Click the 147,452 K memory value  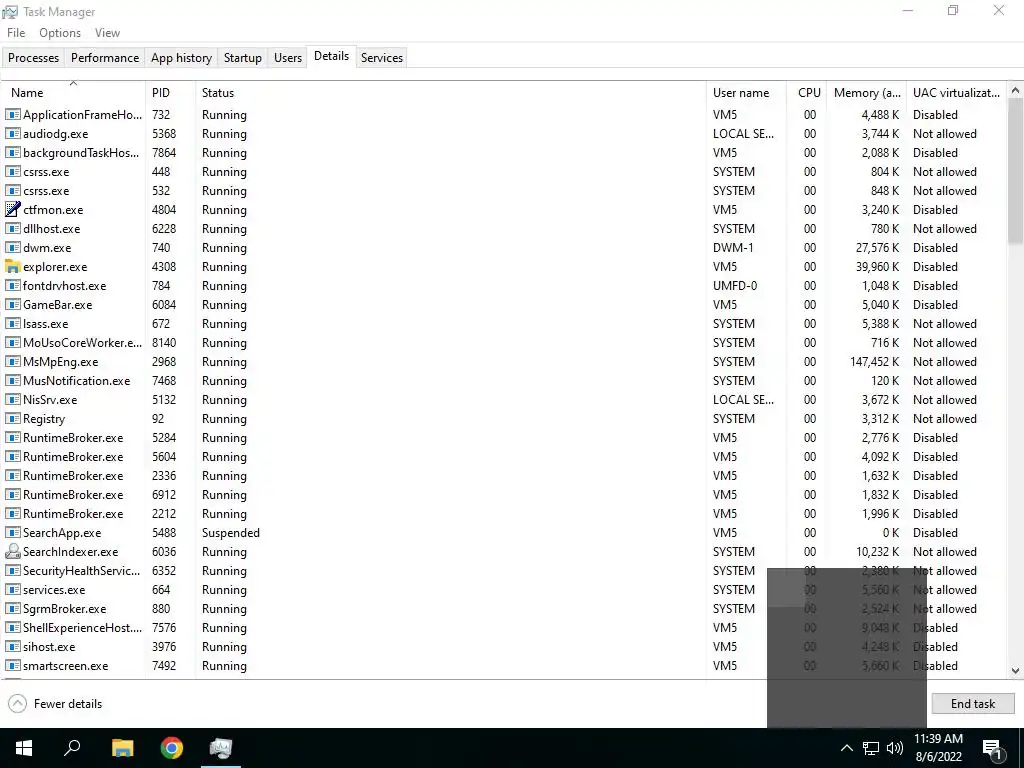(874, 362)
